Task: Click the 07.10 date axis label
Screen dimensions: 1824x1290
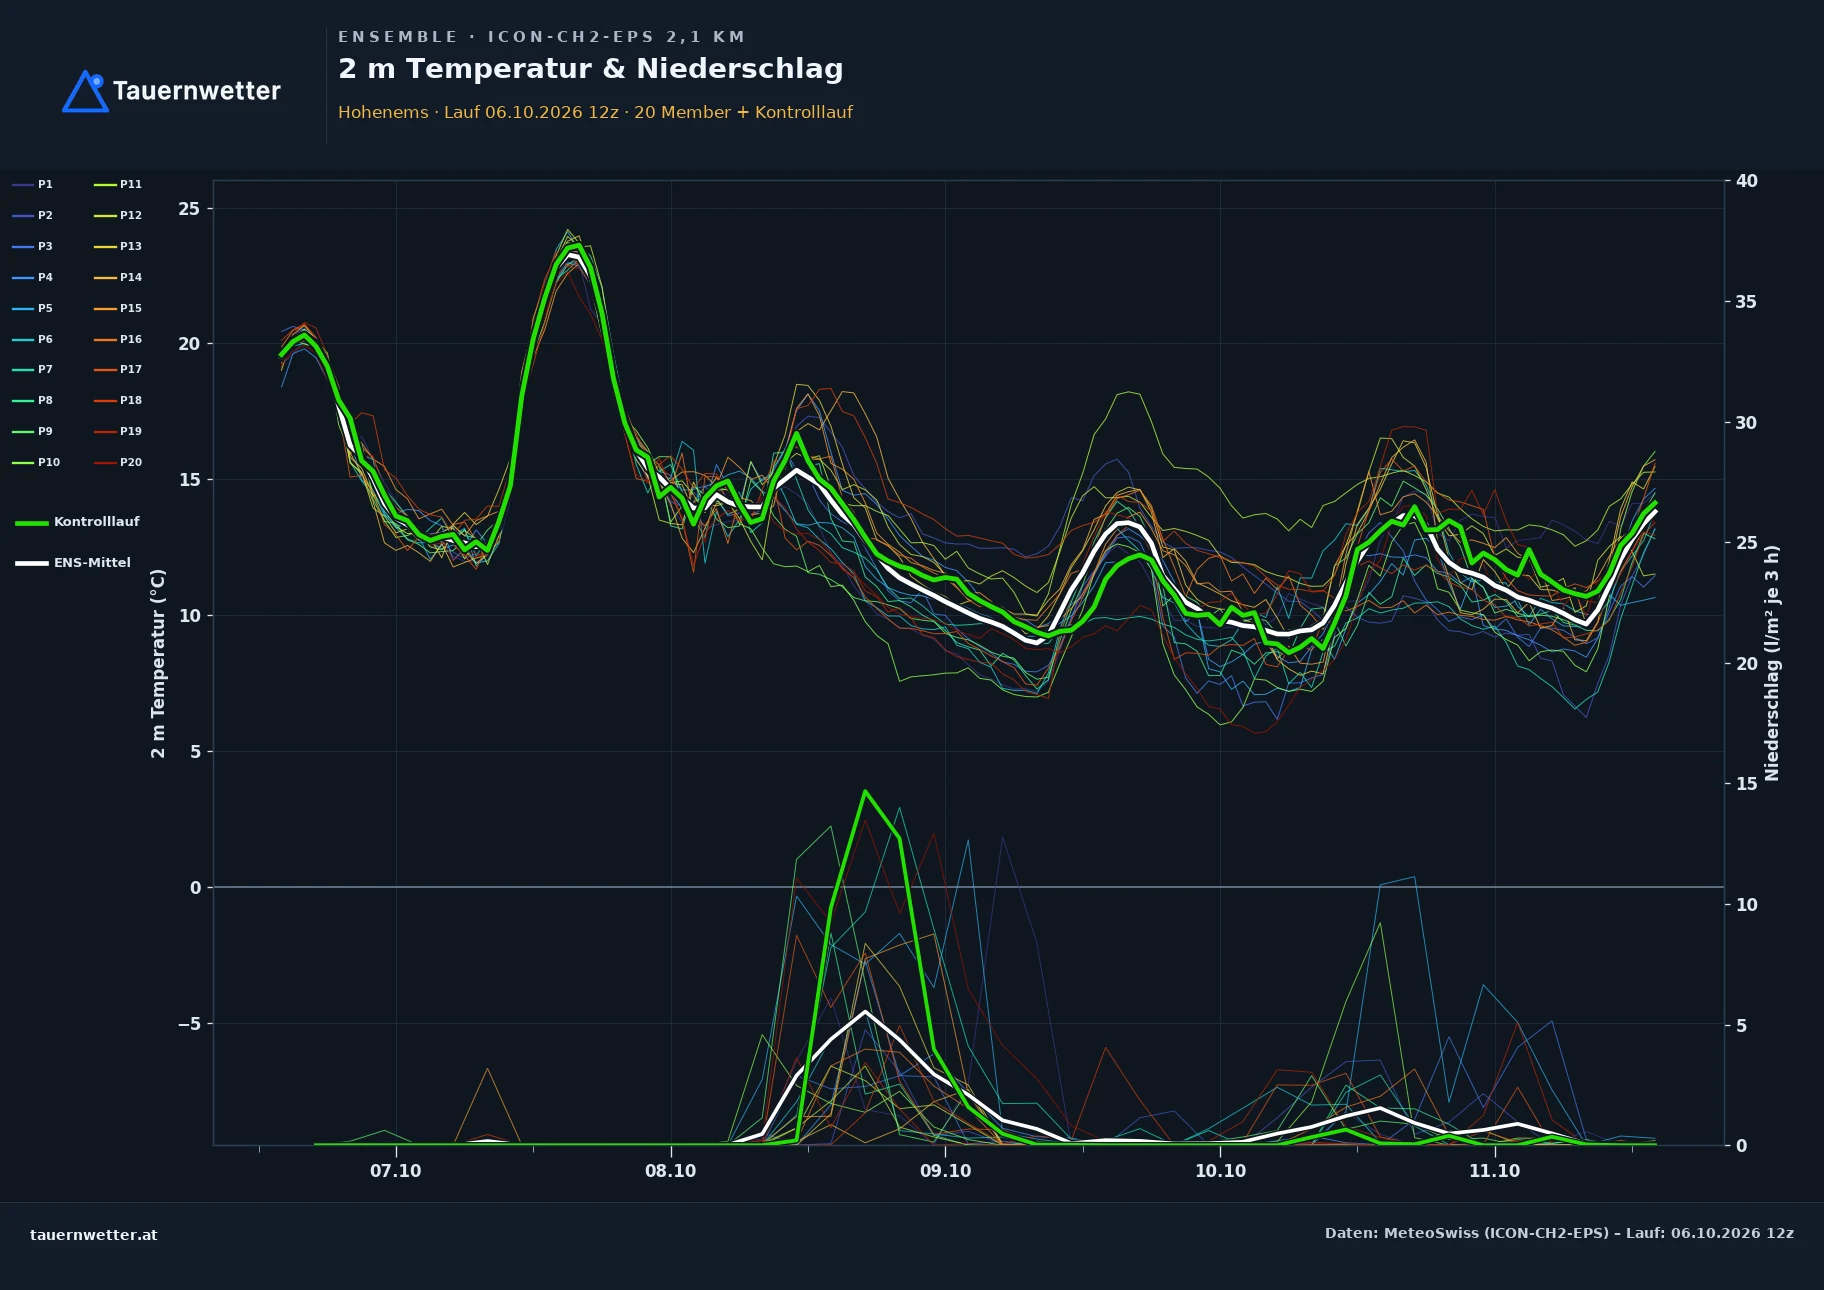Action: point(396,1171)
